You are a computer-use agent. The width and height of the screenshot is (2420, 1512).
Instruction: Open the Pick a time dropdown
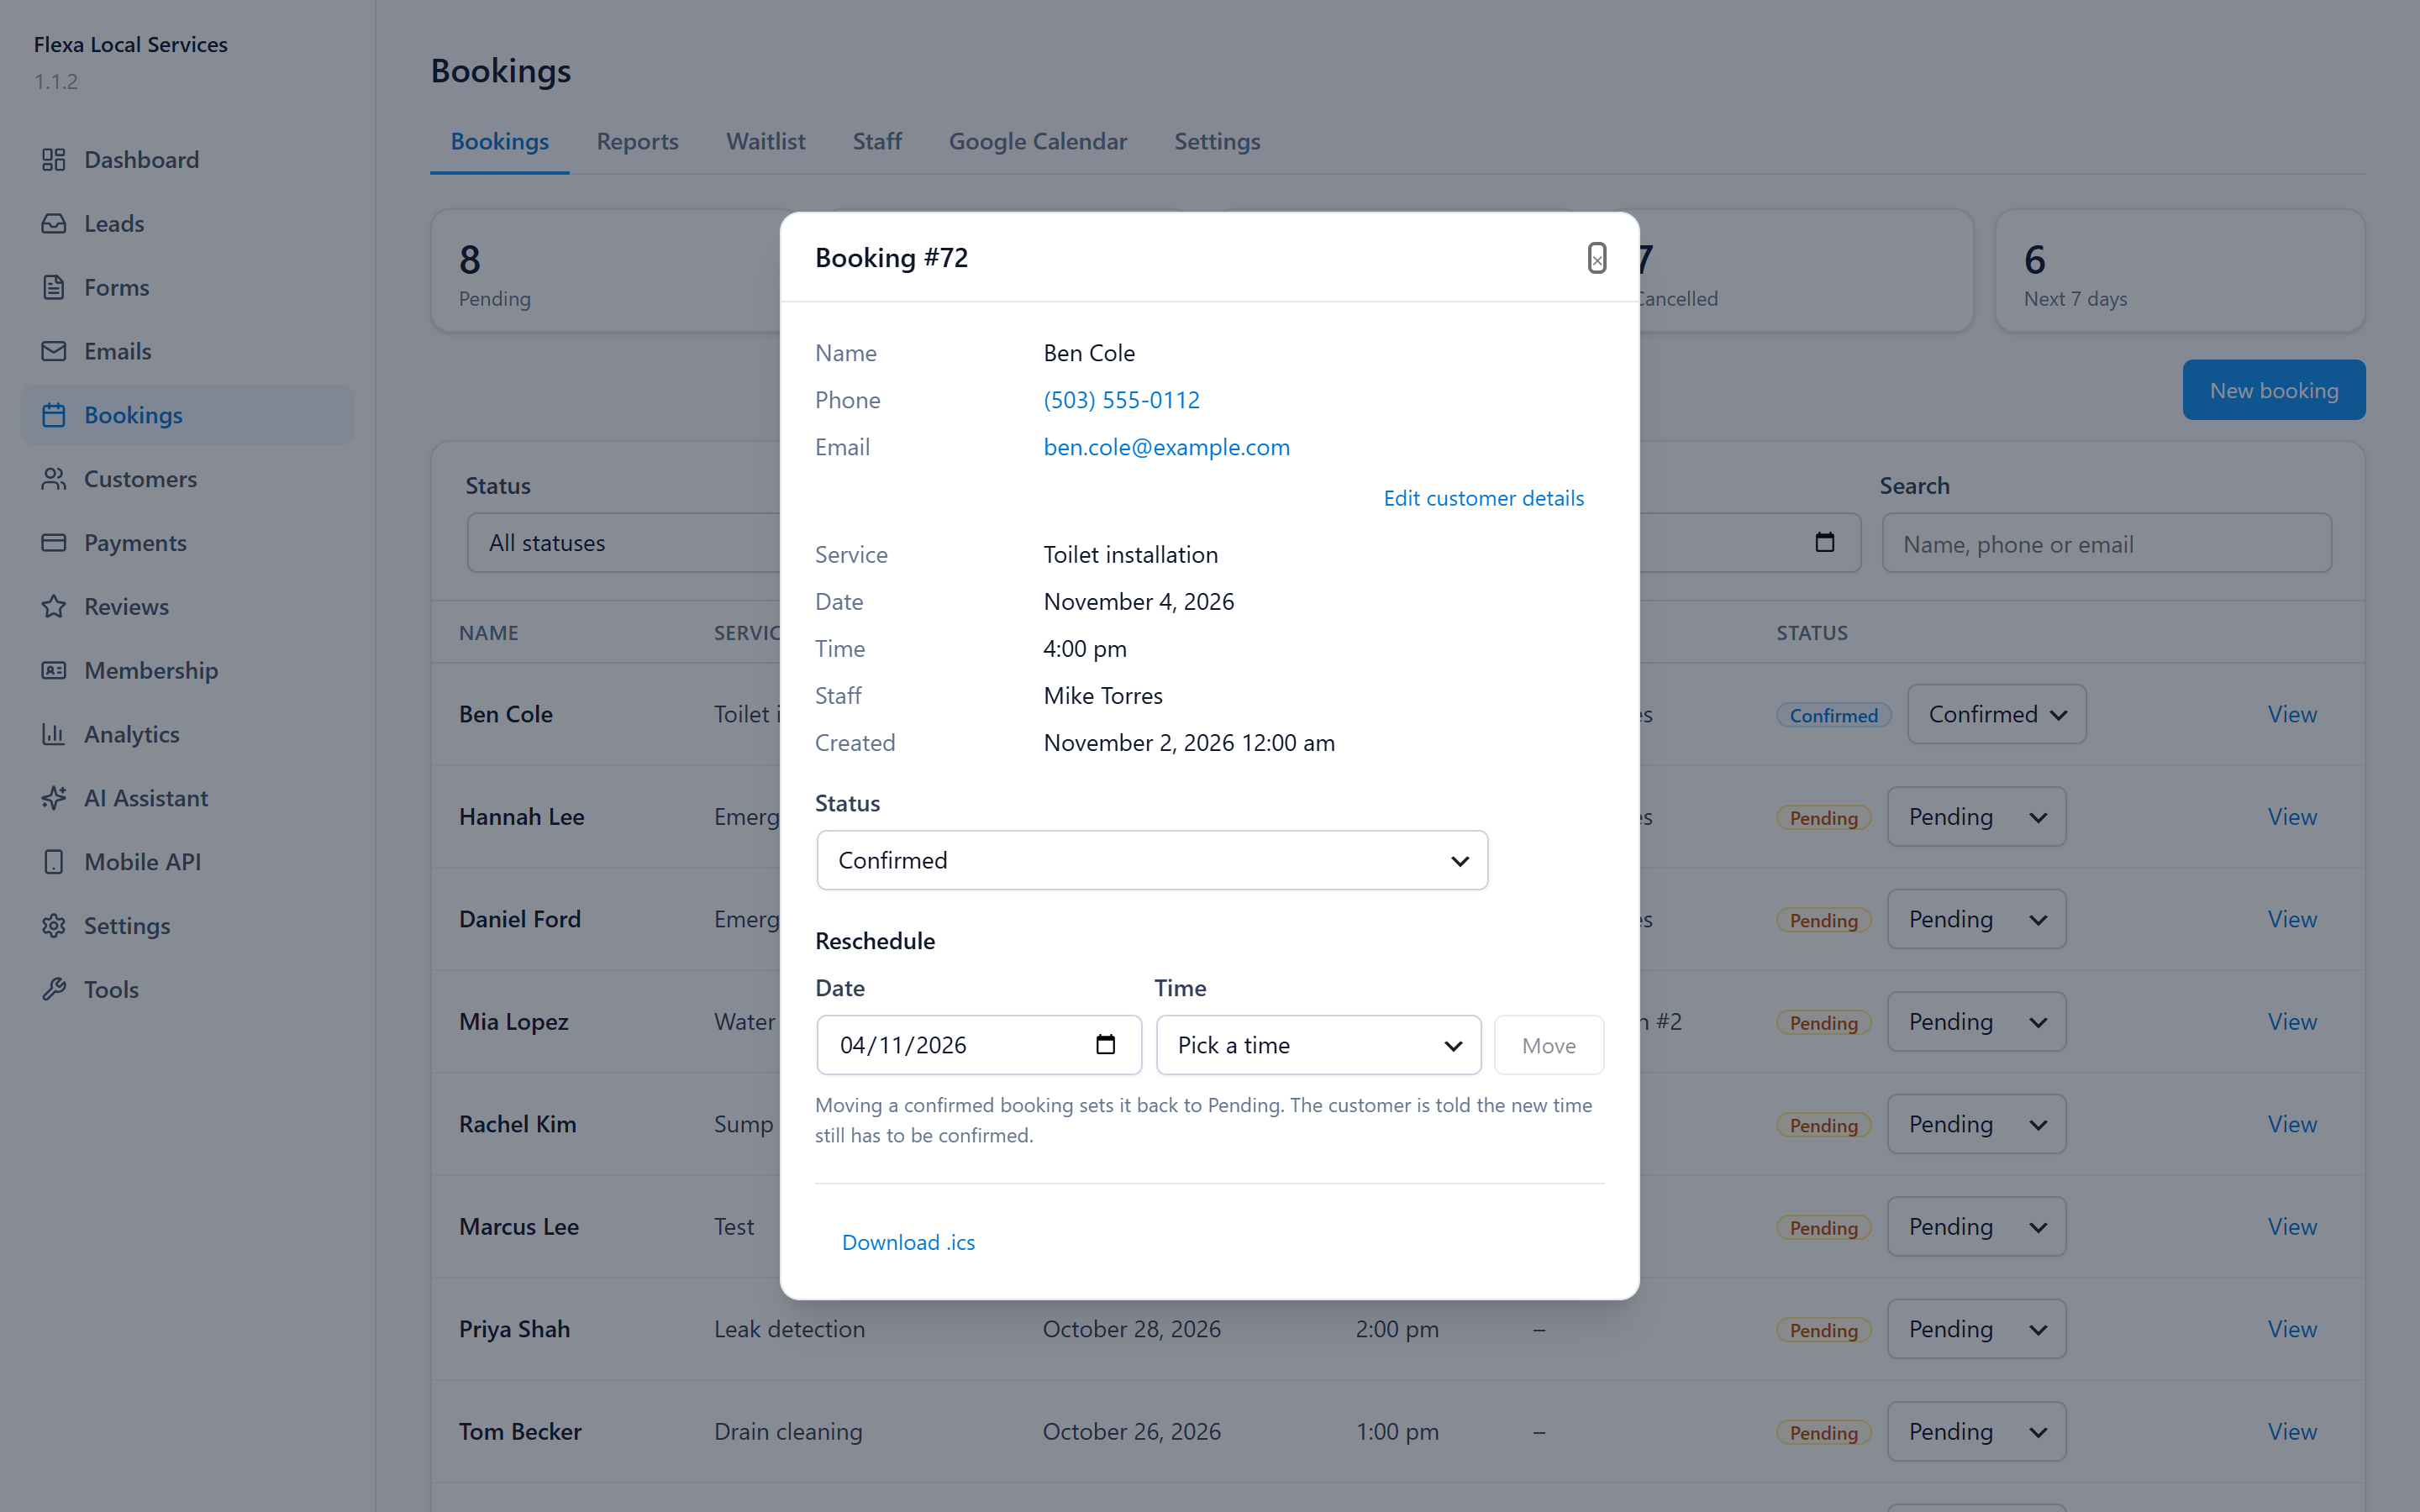tap(1318, 1045)
